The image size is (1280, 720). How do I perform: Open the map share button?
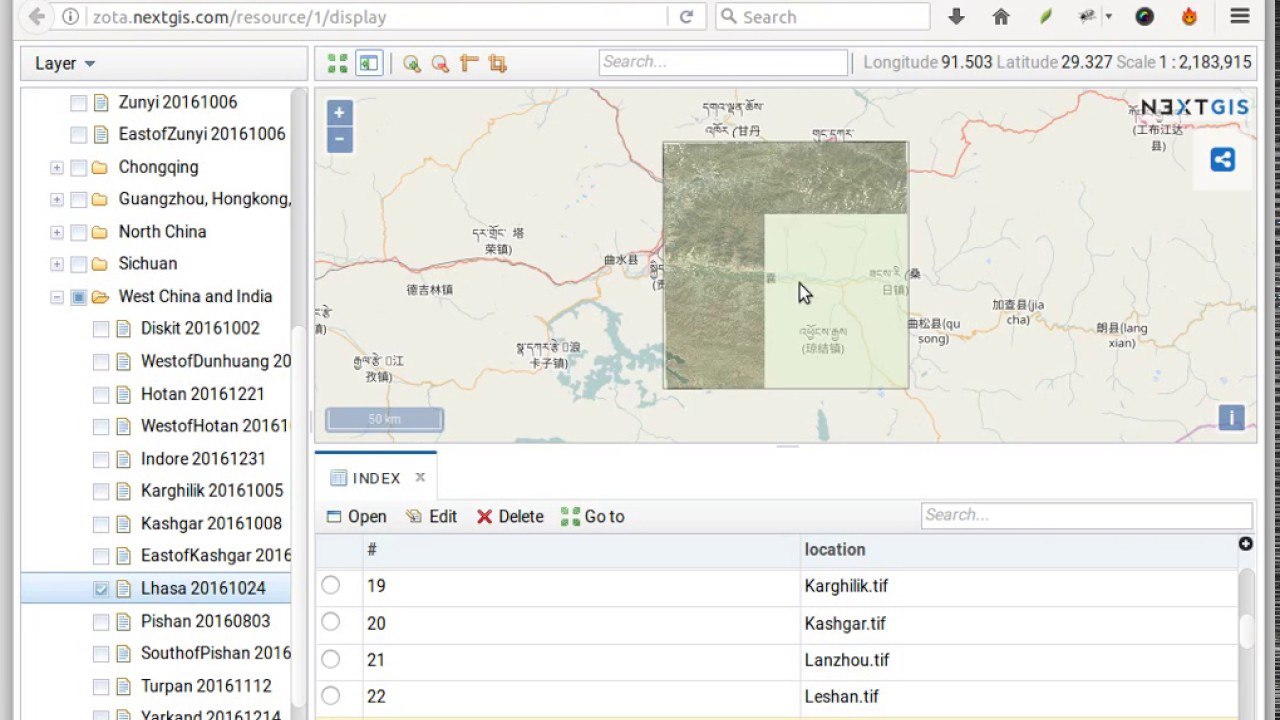1222,160
